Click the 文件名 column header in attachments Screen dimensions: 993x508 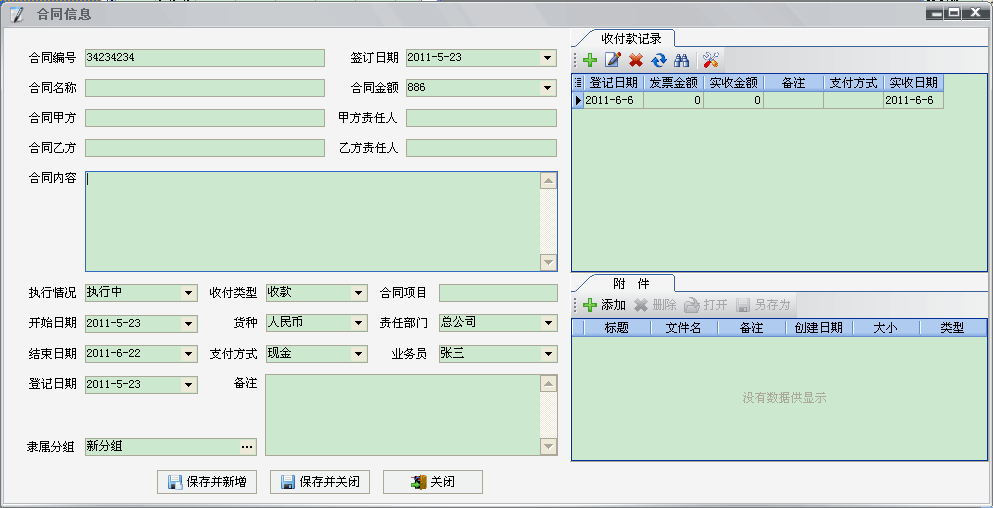[x=685, y=327]
